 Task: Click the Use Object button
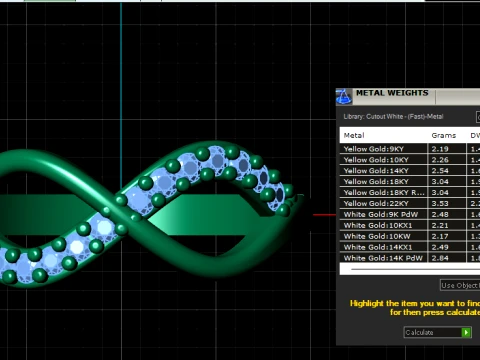(x=460, y=285)
